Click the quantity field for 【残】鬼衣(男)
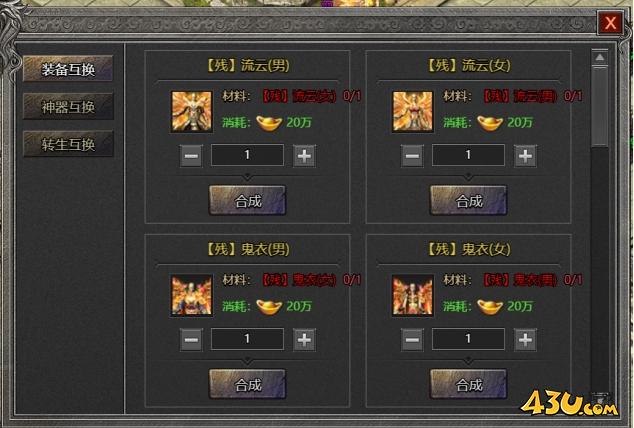The image size is (634, 428). (247, 339)
